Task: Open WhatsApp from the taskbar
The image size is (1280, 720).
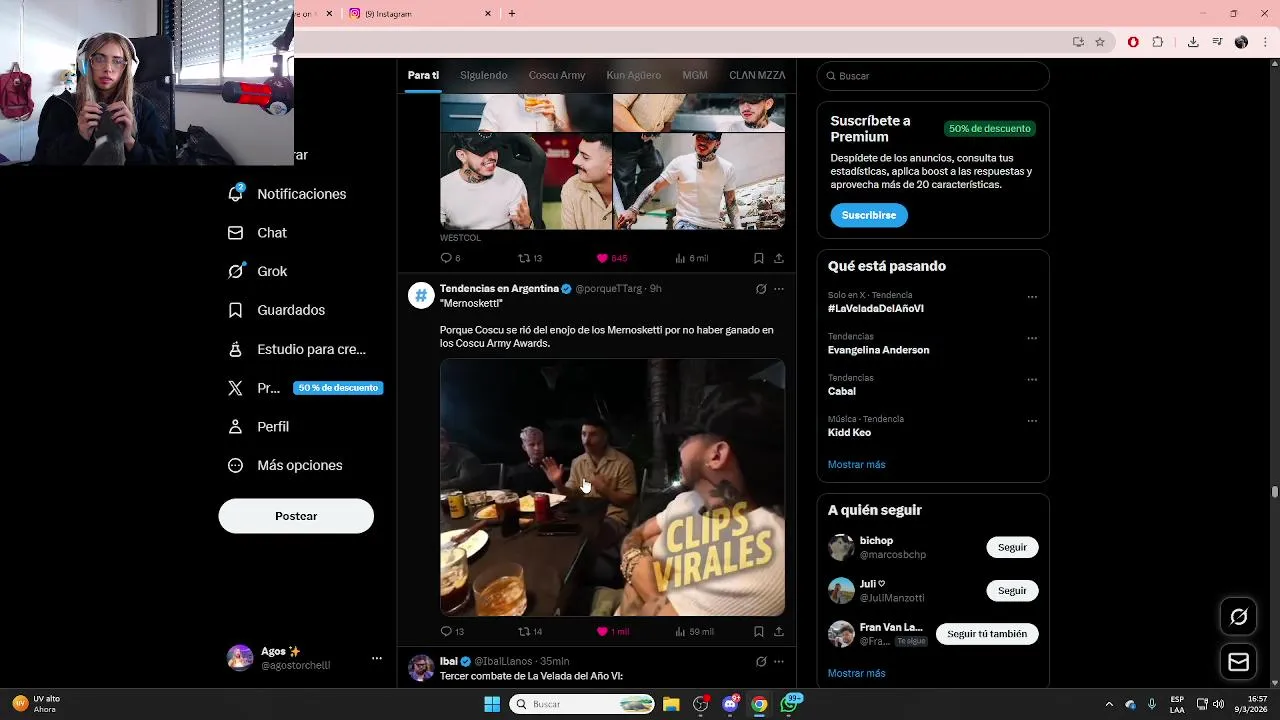Action: coord(790,704)
